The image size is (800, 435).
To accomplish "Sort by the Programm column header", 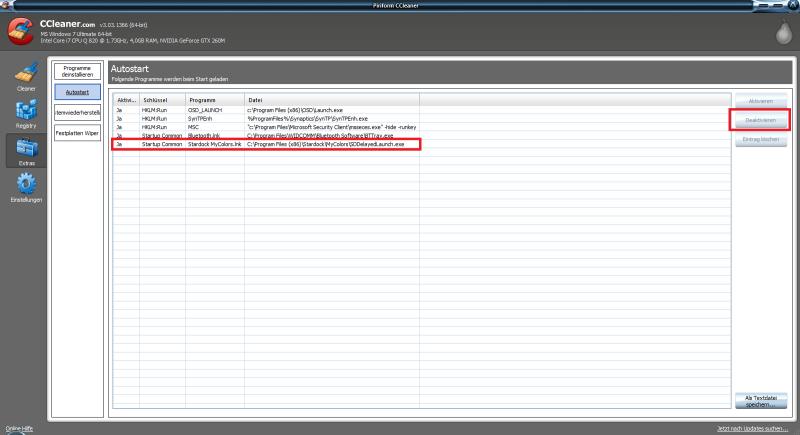I will tap(215, 100).
